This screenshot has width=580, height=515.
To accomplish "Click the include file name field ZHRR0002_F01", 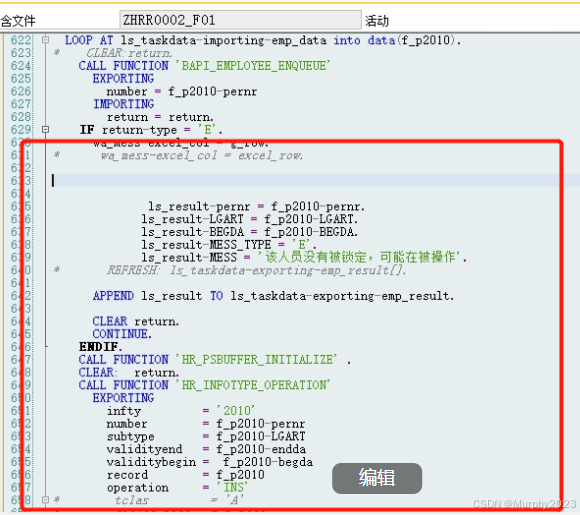I will (x=240, y=20).
